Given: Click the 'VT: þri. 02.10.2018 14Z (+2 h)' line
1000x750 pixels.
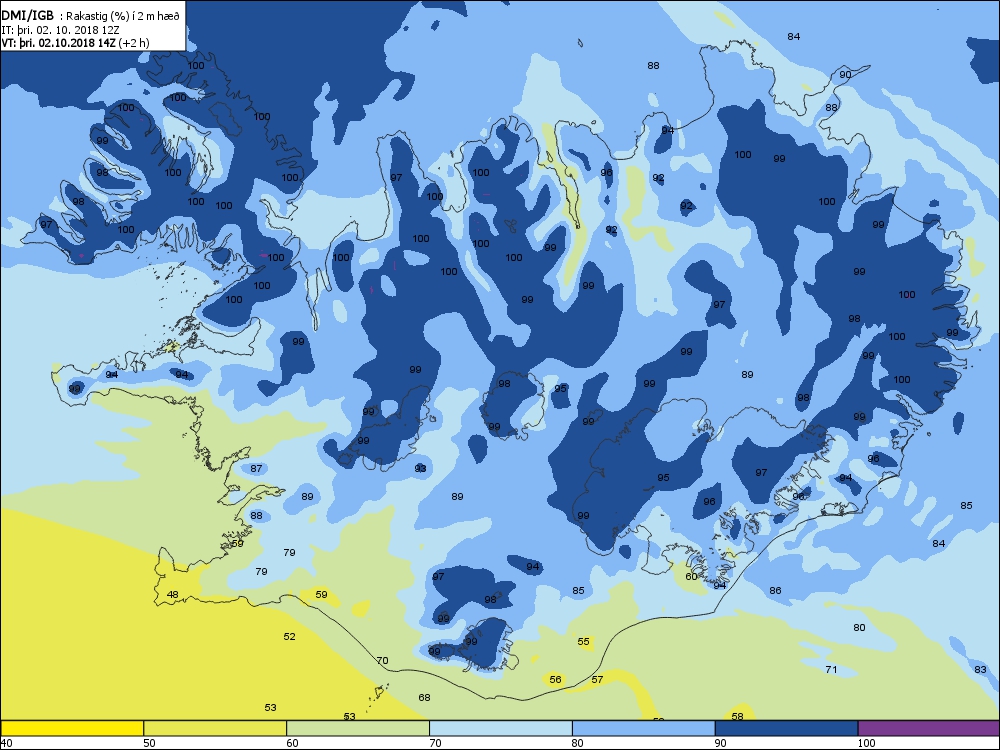Looking at the screenshot, I should click(75, 43).
